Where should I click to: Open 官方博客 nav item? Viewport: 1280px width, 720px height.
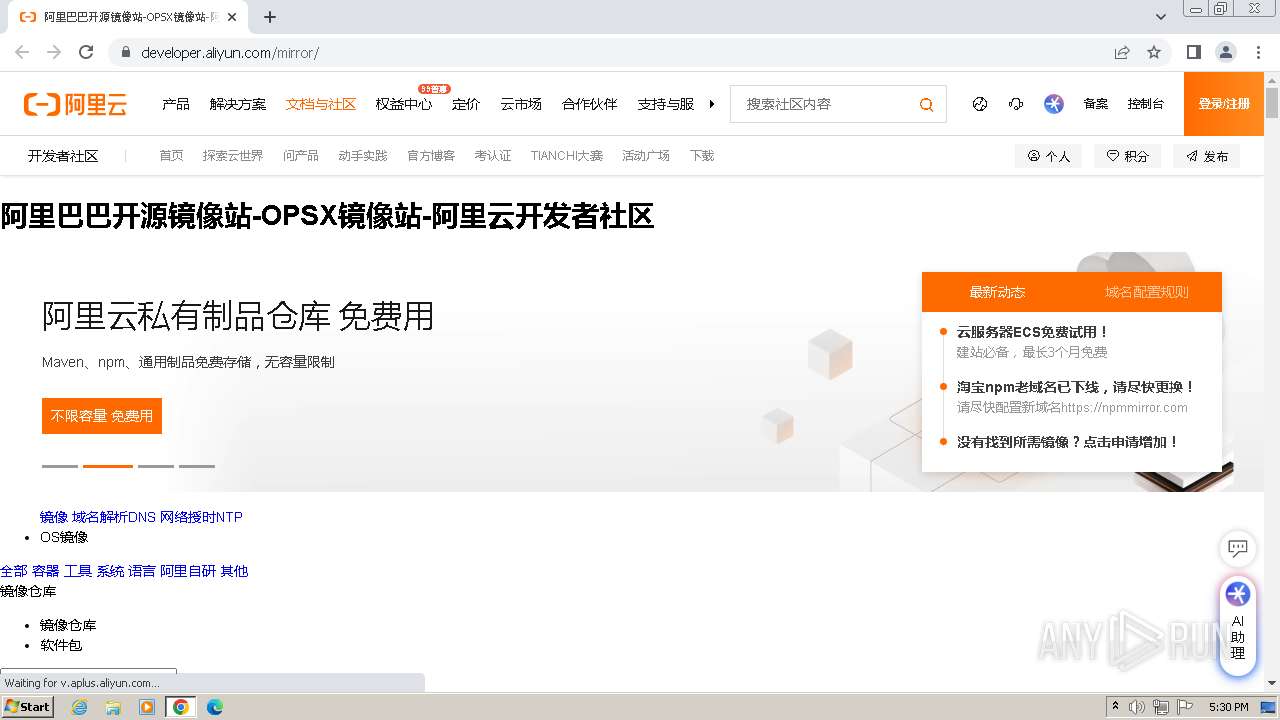coord(431,156)
